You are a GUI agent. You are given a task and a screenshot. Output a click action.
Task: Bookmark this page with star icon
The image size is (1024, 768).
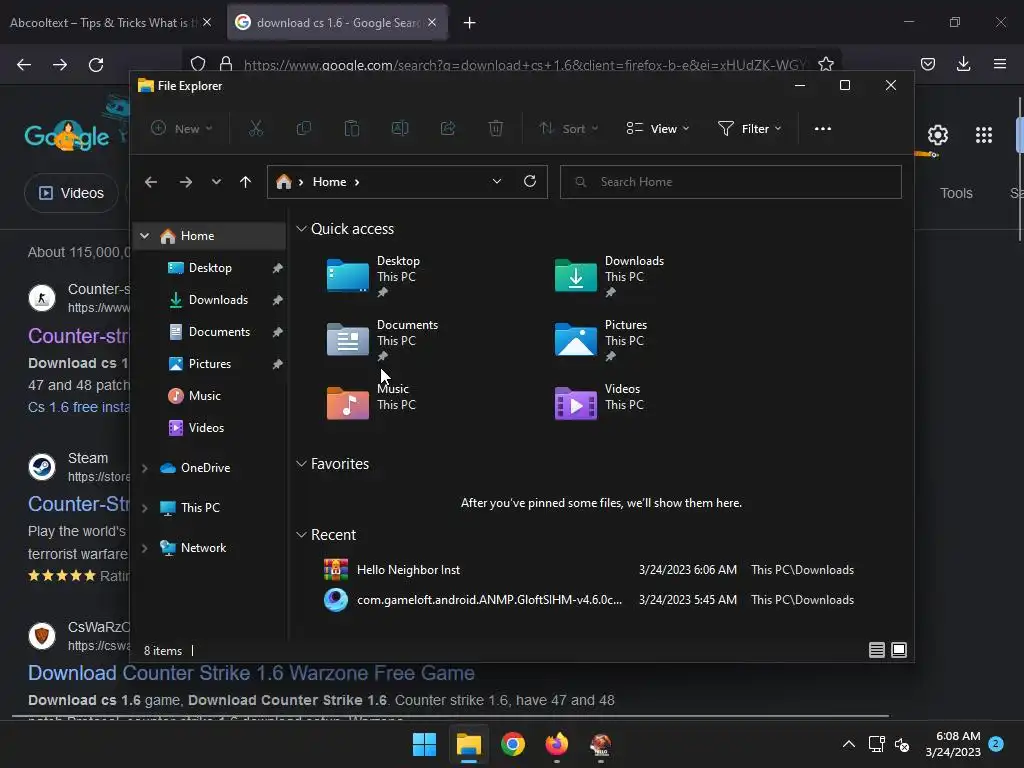click(x=825, y=64)
